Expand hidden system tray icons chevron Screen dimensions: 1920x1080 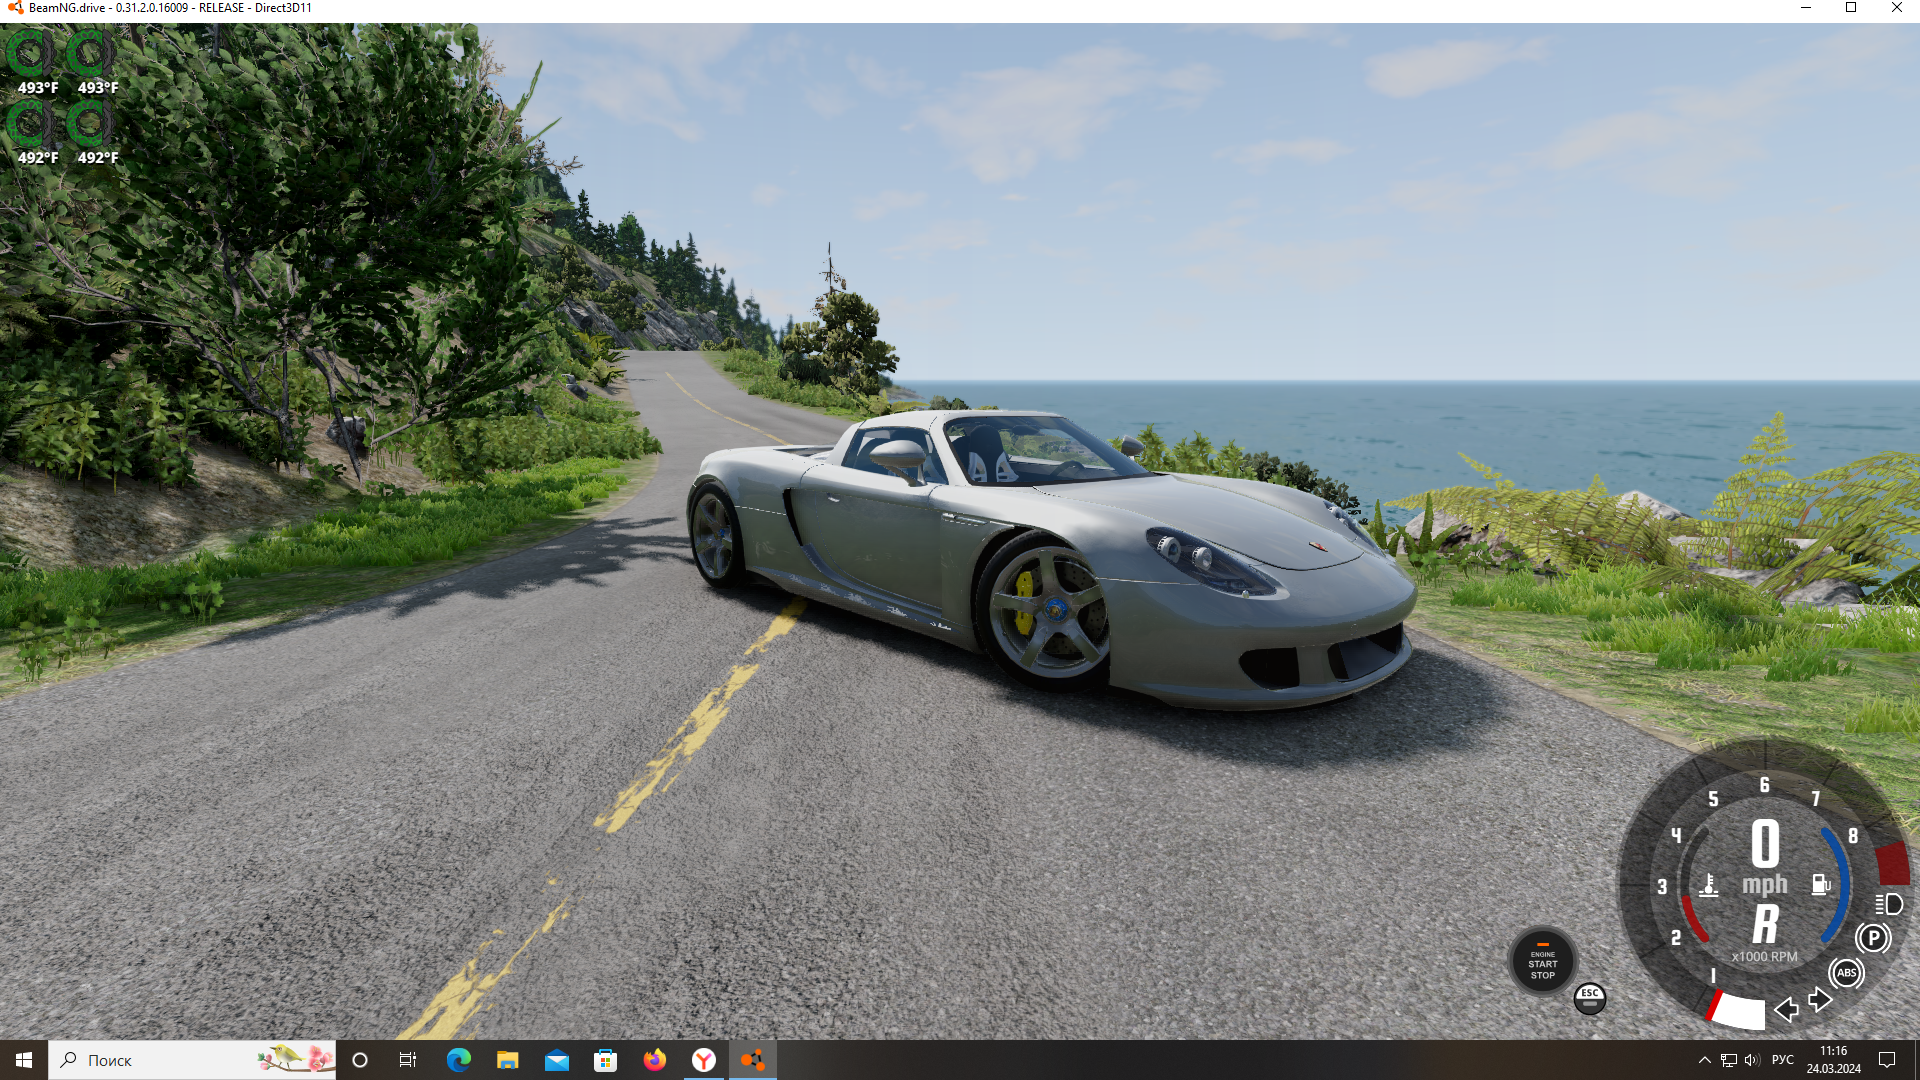pyautogui.click(x=1704, y=1060)
